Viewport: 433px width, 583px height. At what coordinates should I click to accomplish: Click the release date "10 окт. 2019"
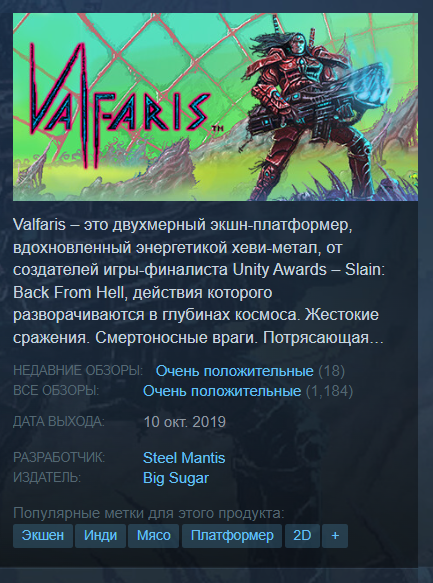pos(184,422)
